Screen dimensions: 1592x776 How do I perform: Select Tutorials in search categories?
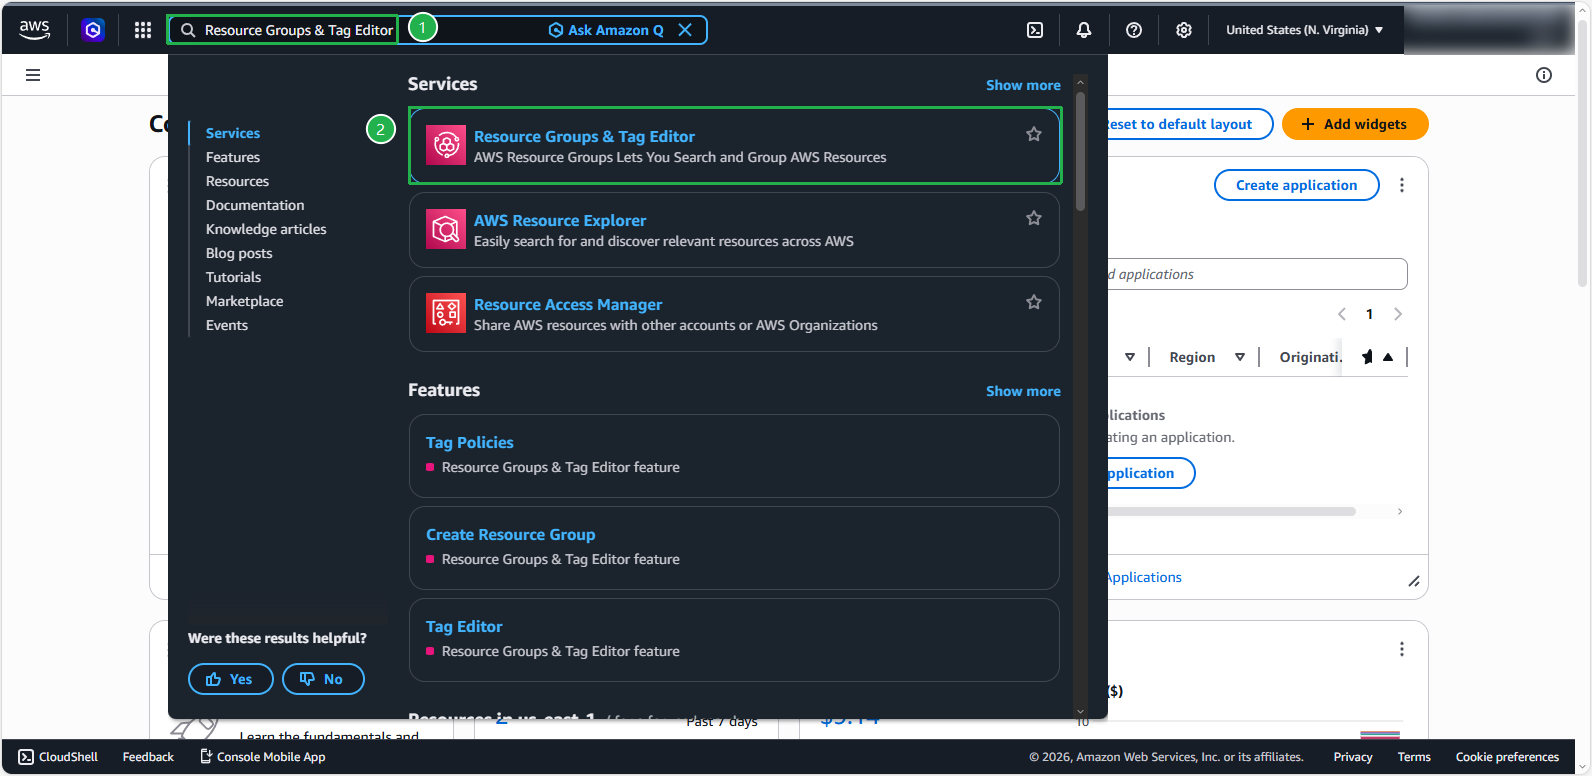[x=233, y=277]
